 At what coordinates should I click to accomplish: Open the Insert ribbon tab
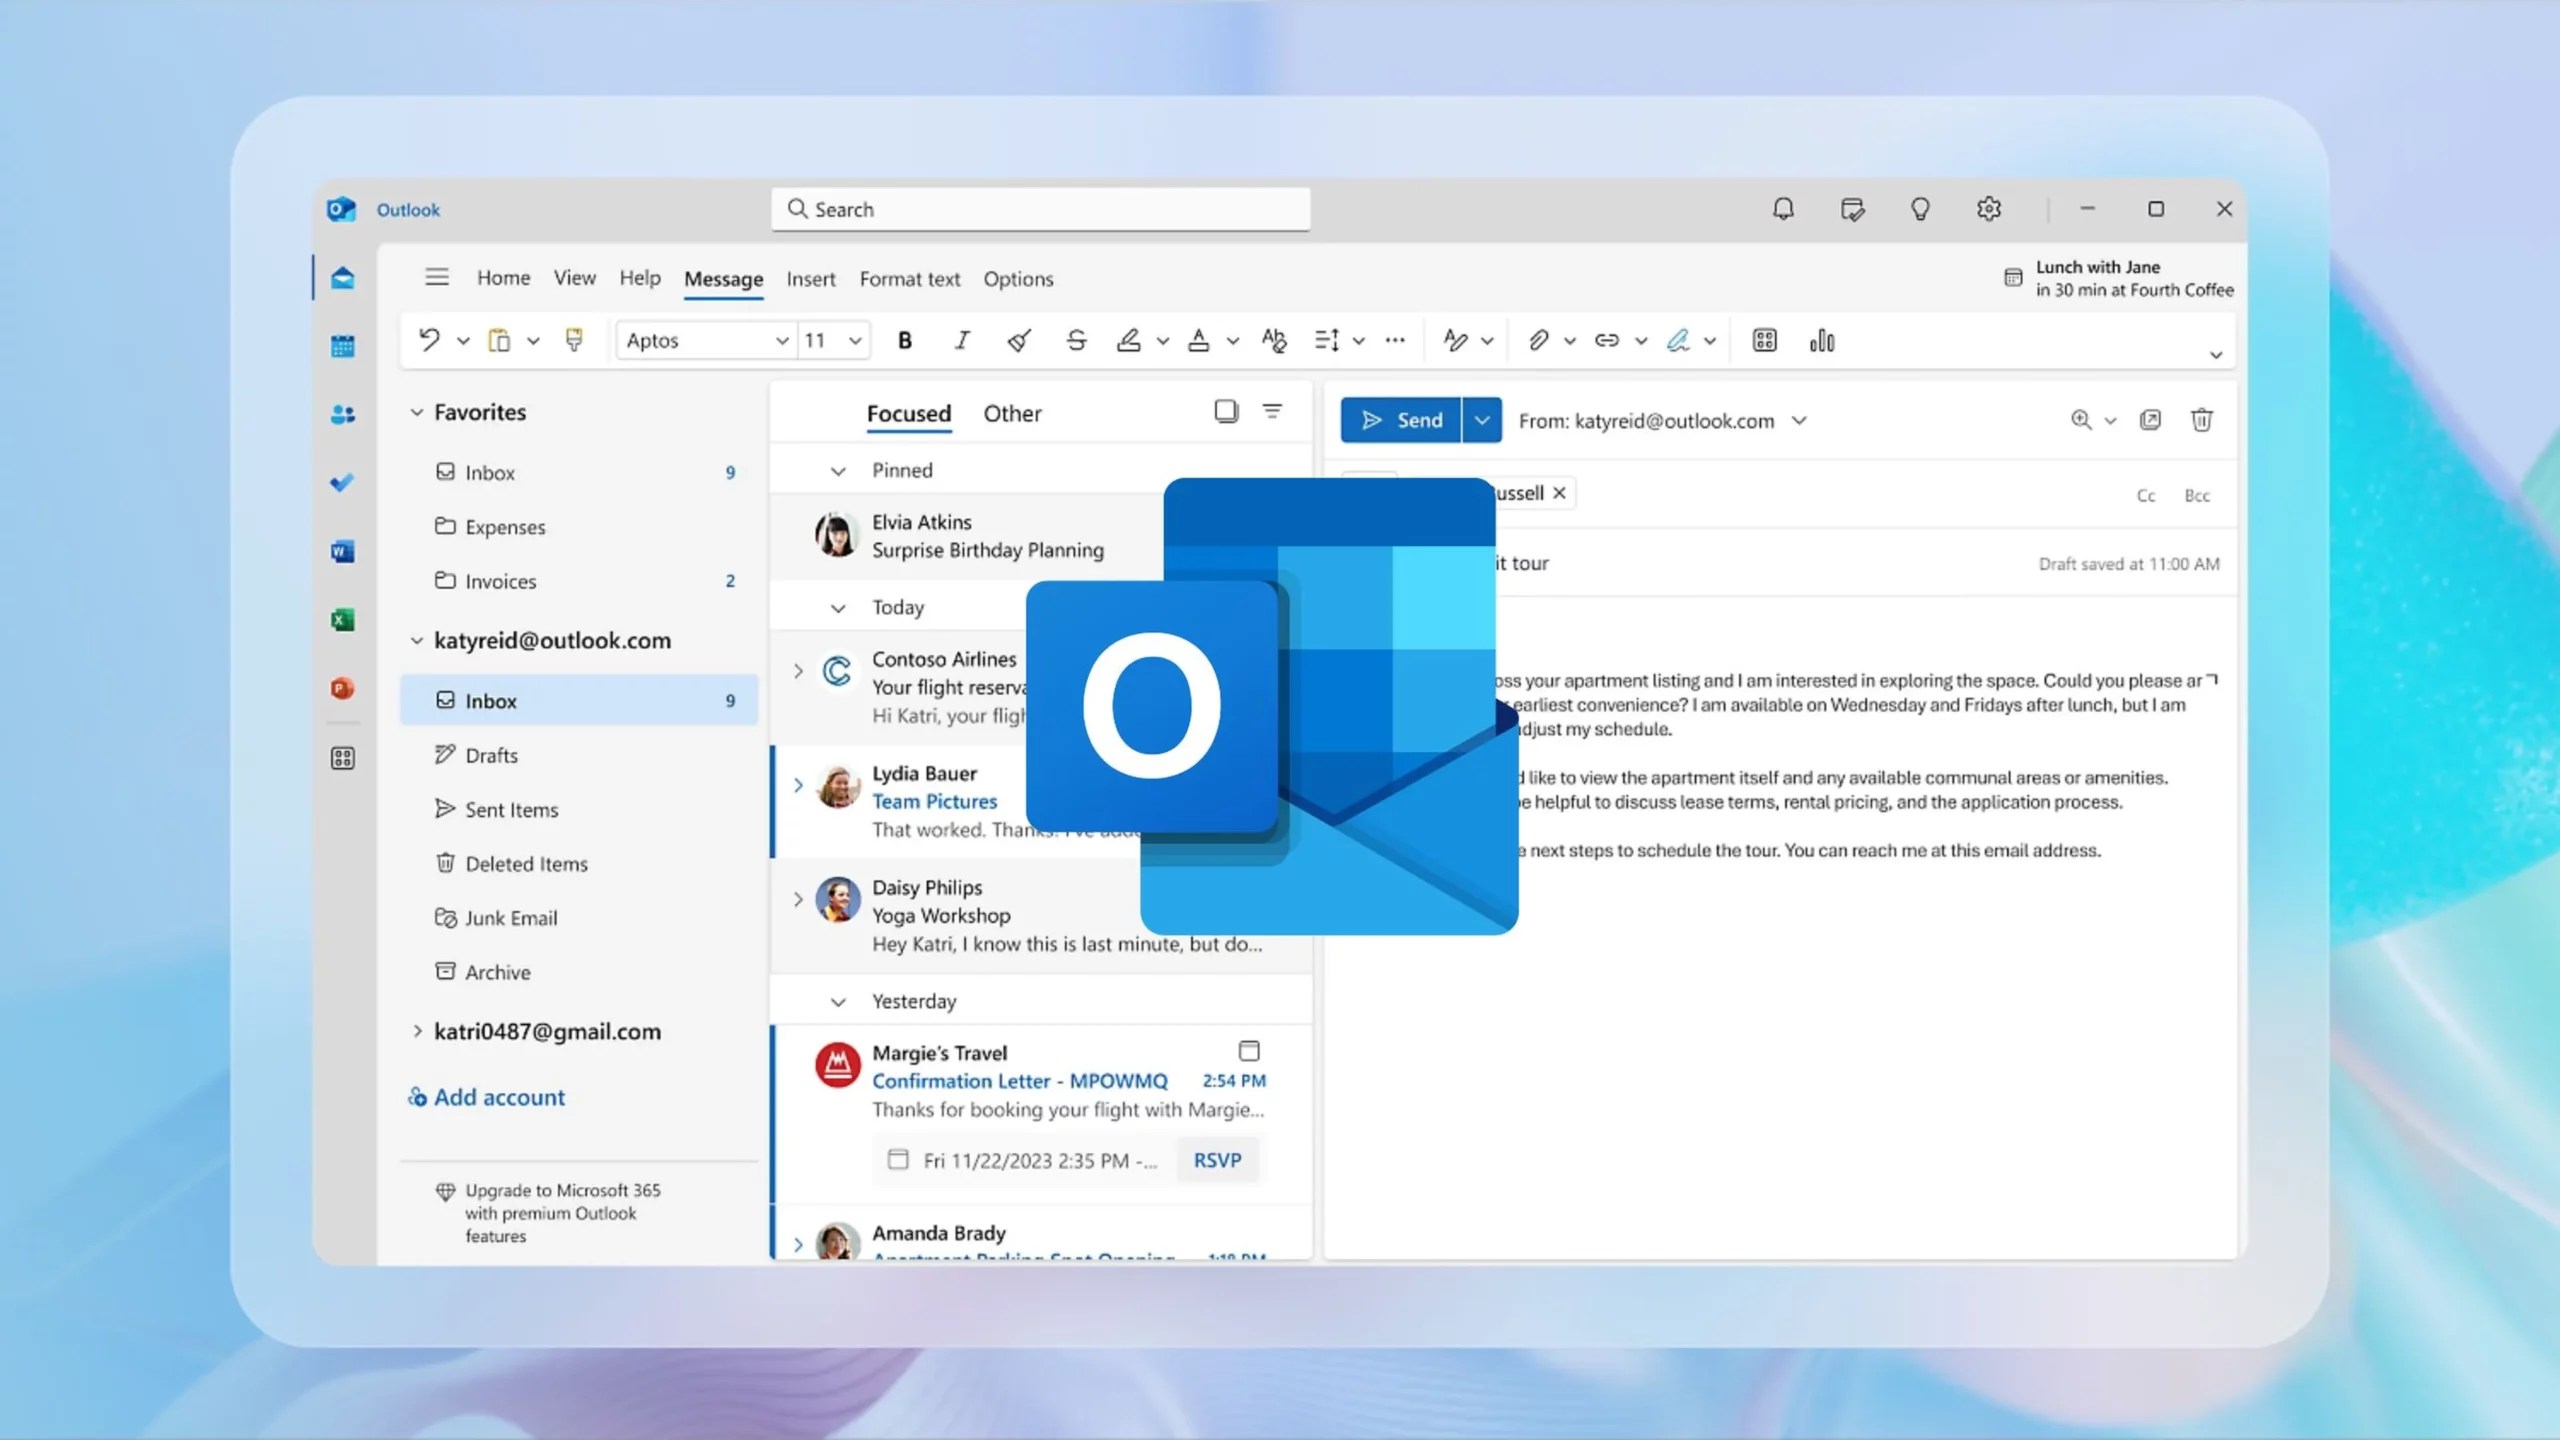tap(810, 278)
